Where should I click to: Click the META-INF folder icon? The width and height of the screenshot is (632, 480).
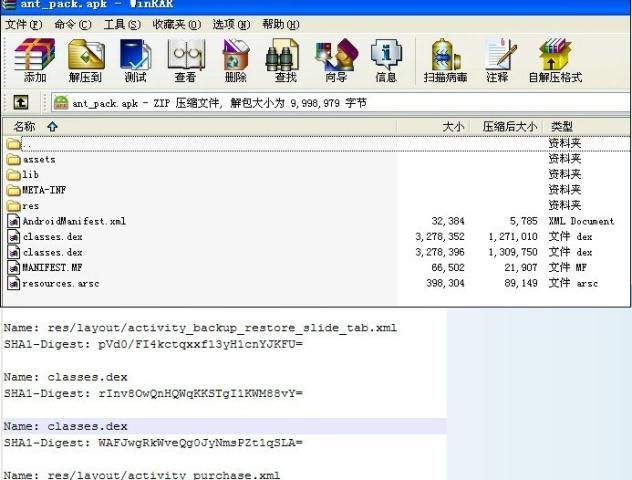[14, 190]
